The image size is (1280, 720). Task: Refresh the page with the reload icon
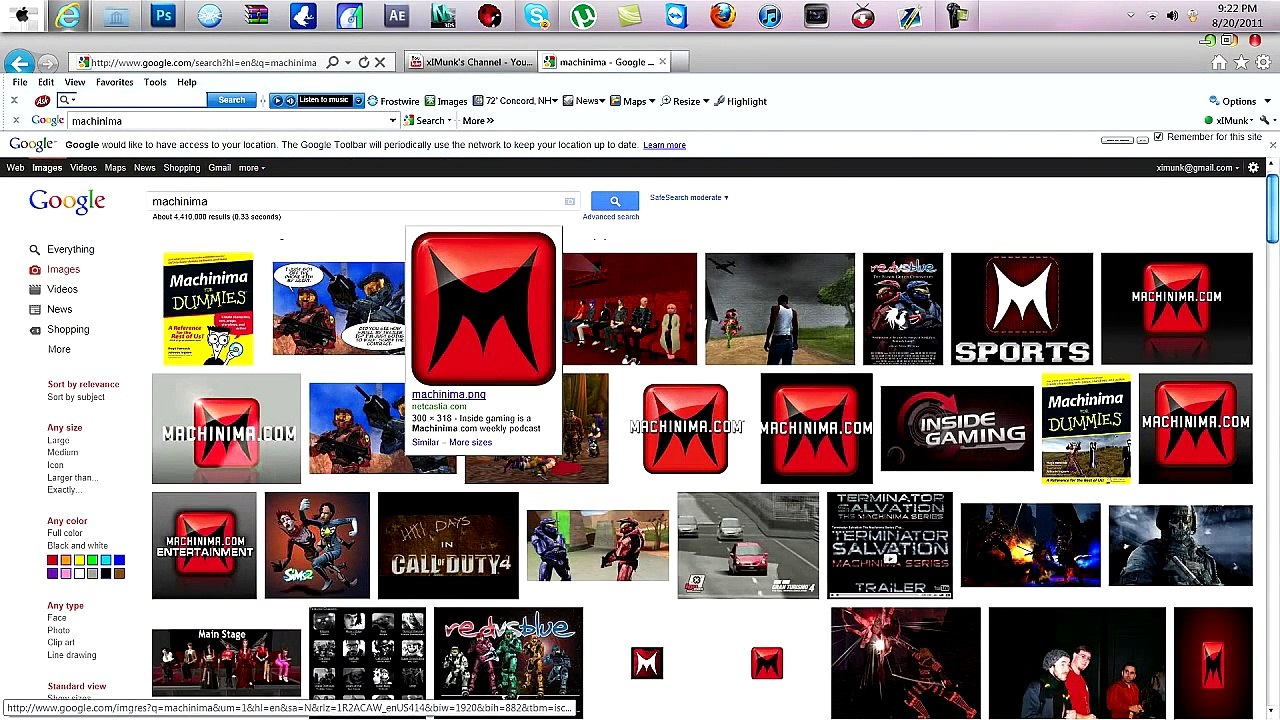tap(364, 62)
